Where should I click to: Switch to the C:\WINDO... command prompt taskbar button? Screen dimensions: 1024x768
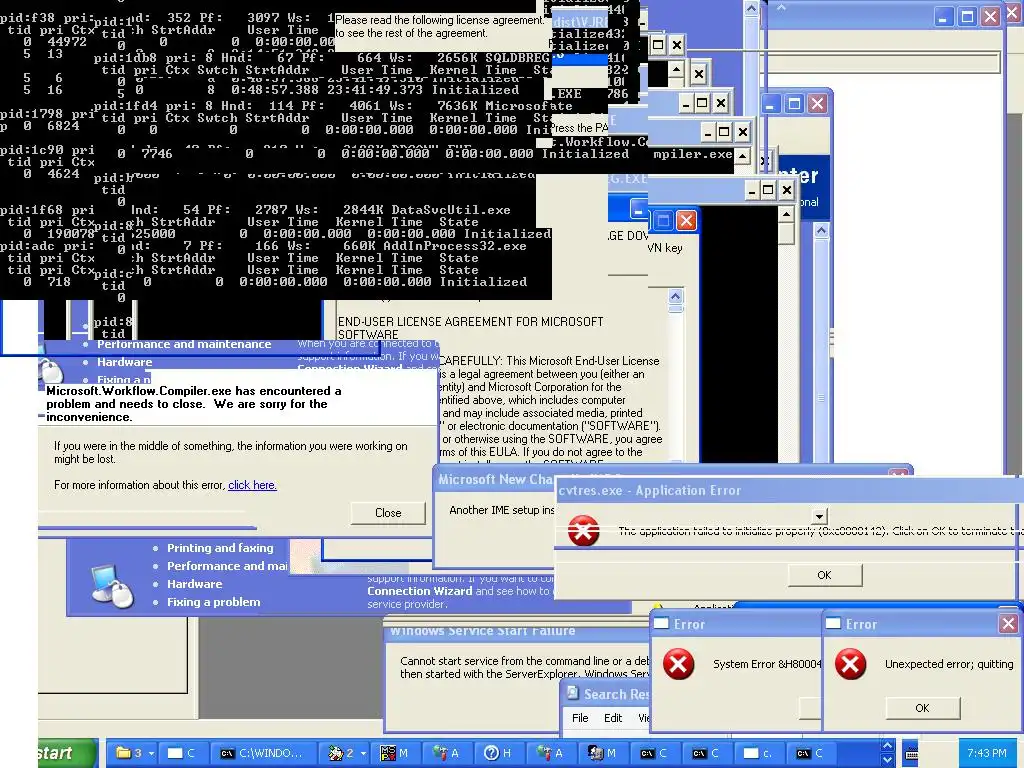[264, 753]
